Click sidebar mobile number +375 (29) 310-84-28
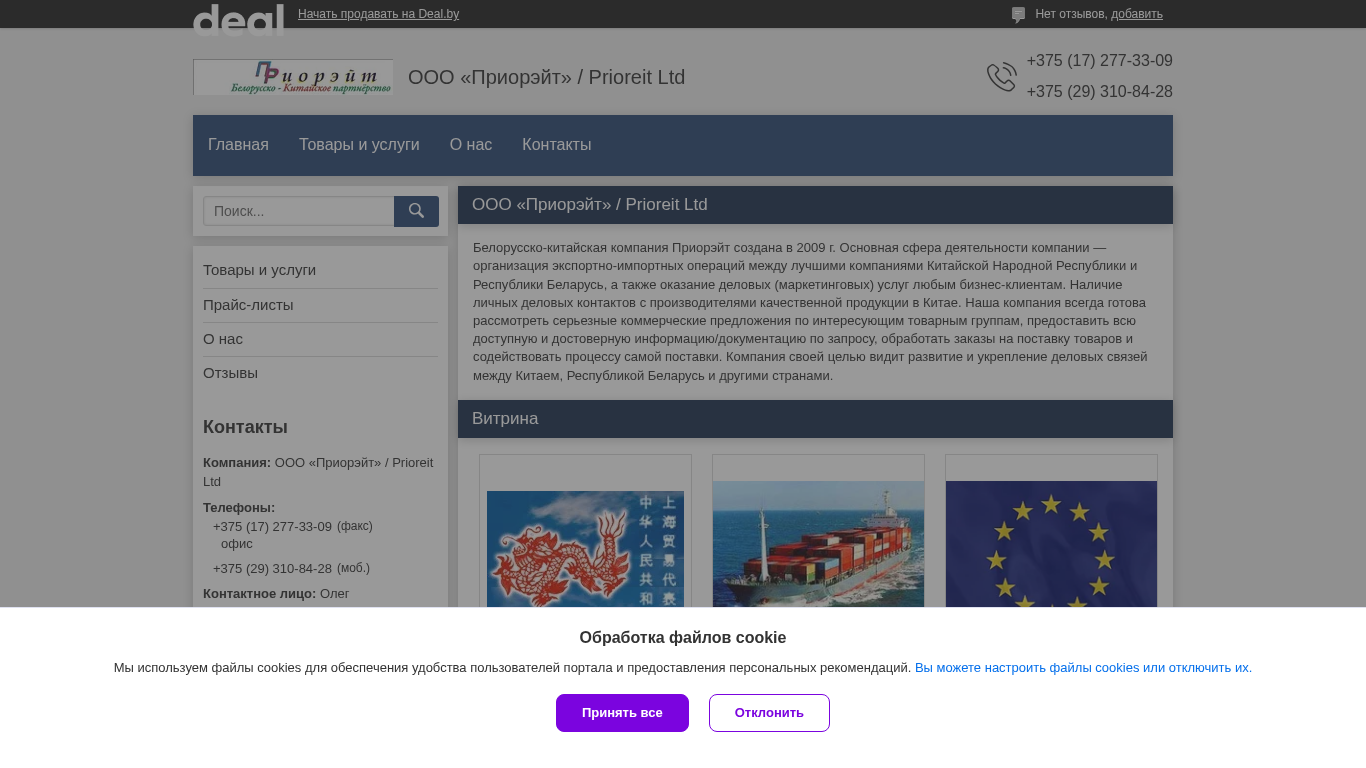Viewport: 1366px width, 768px height. [x=272, y=569]
